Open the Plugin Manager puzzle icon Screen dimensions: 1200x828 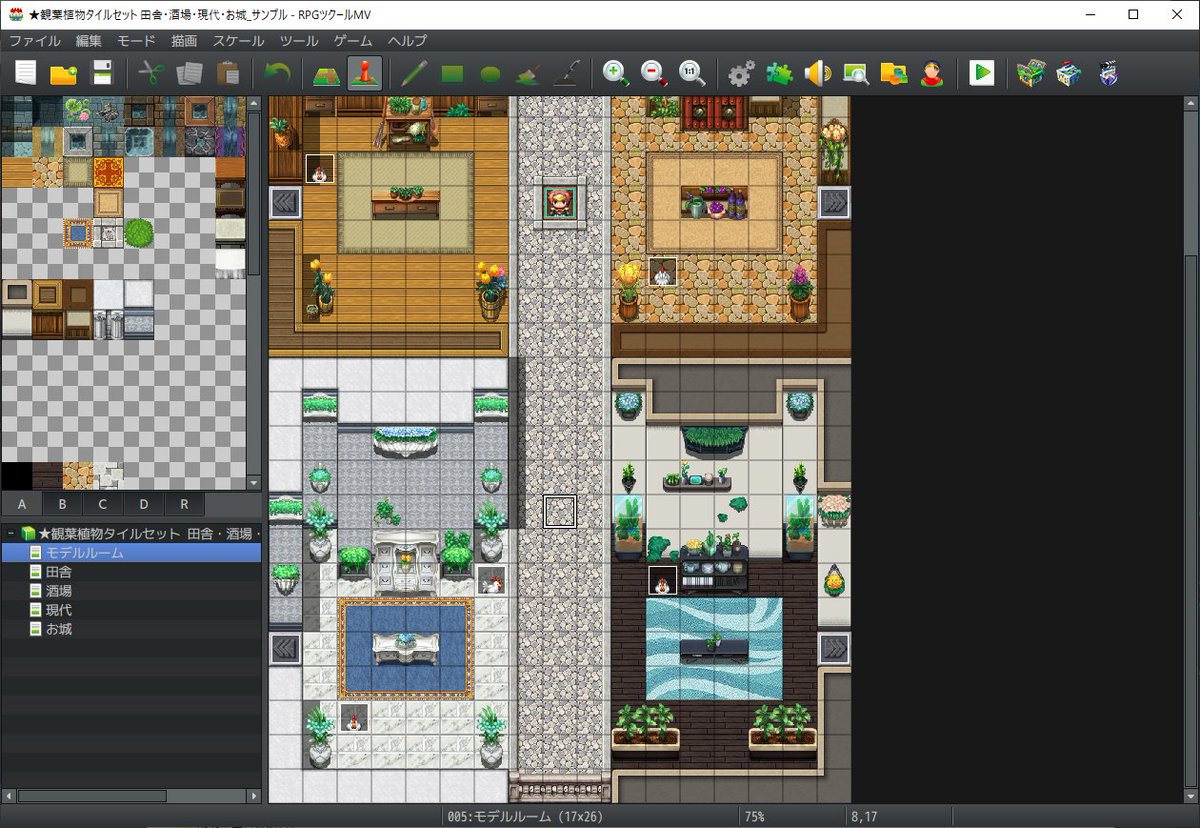click(779, 72)
